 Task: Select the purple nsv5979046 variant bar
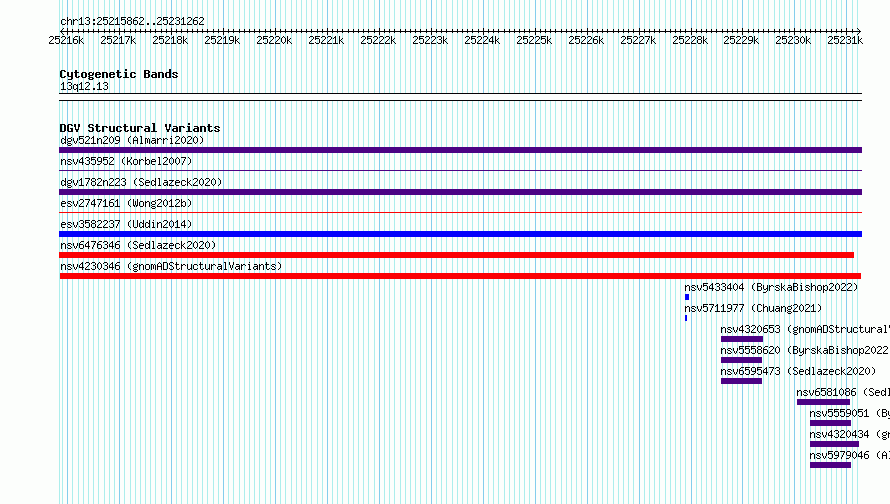830,465
